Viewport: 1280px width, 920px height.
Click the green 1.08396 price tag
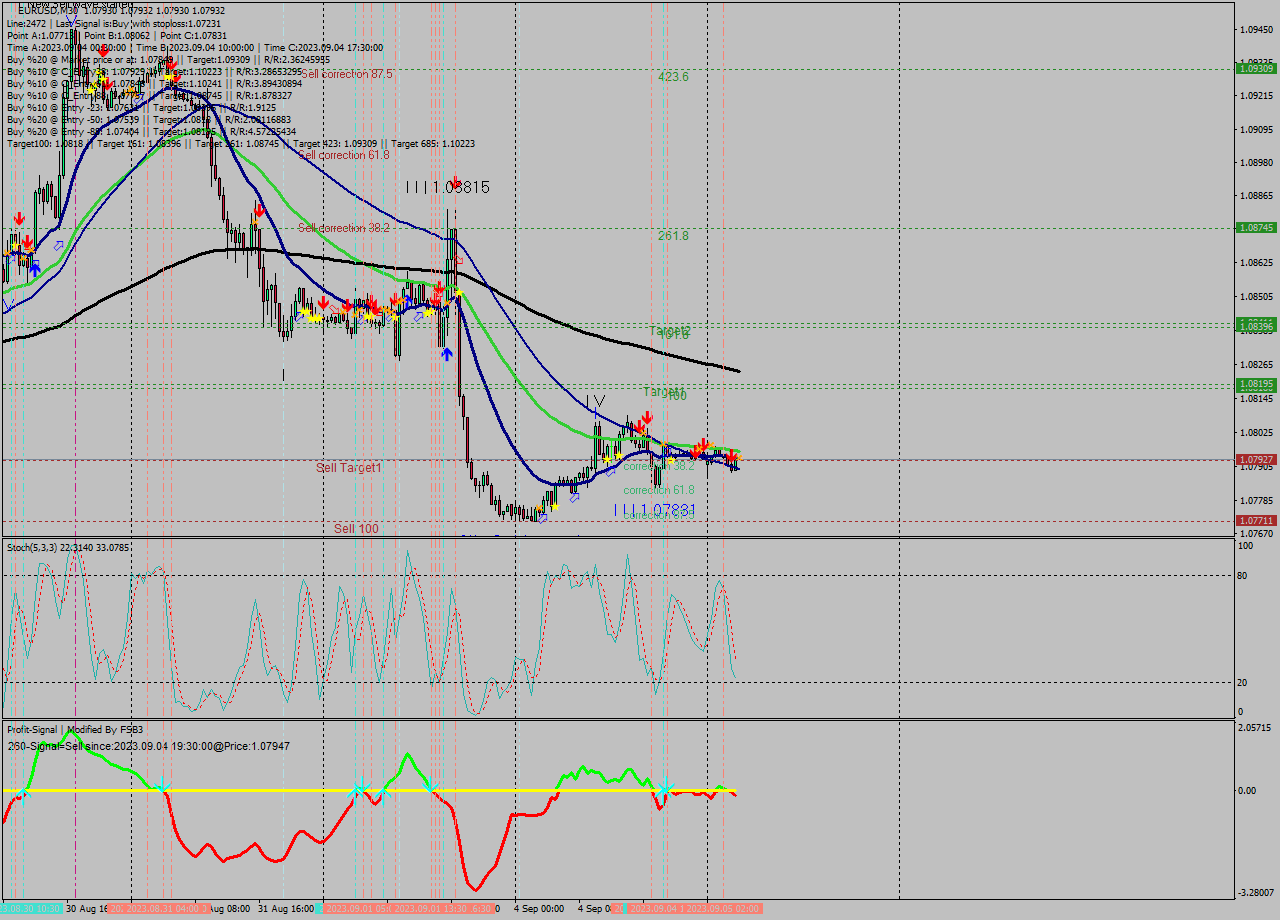point(1256,325)
